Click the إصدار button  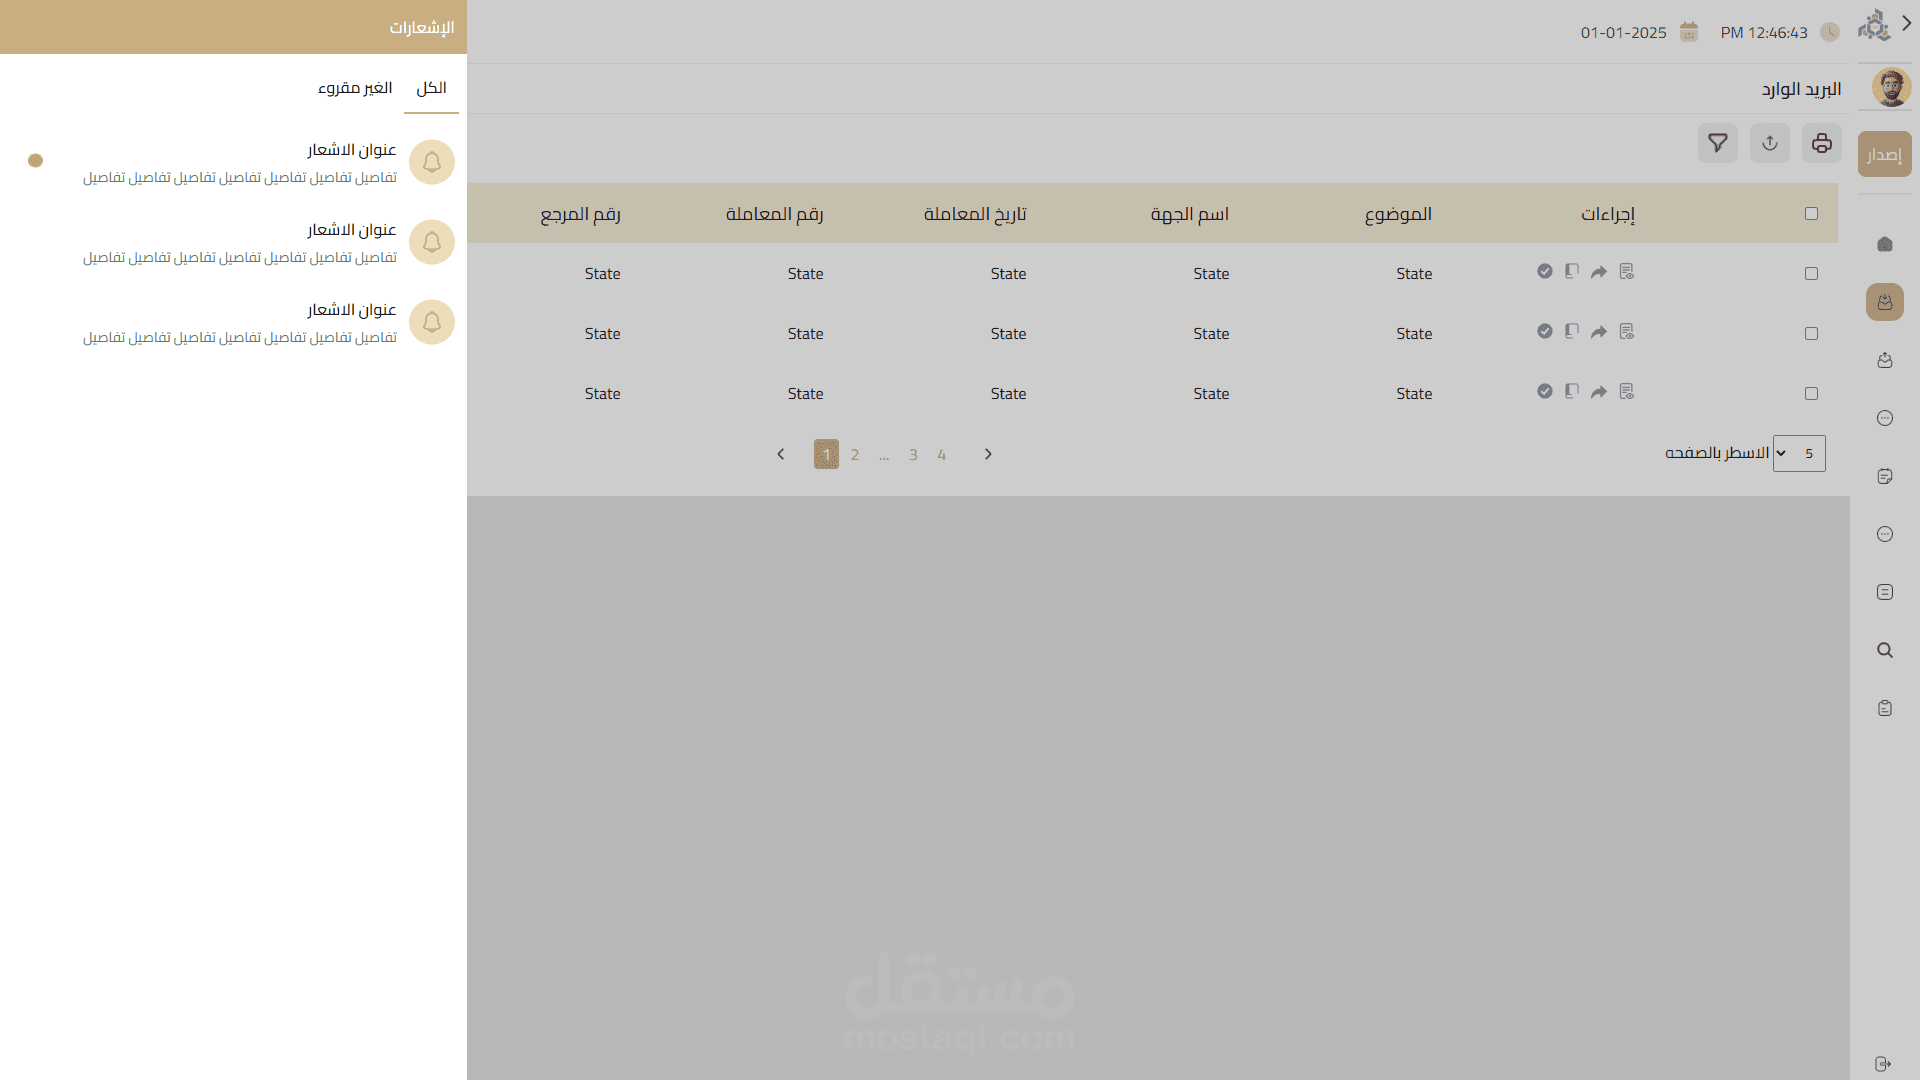coord(1884,154)
